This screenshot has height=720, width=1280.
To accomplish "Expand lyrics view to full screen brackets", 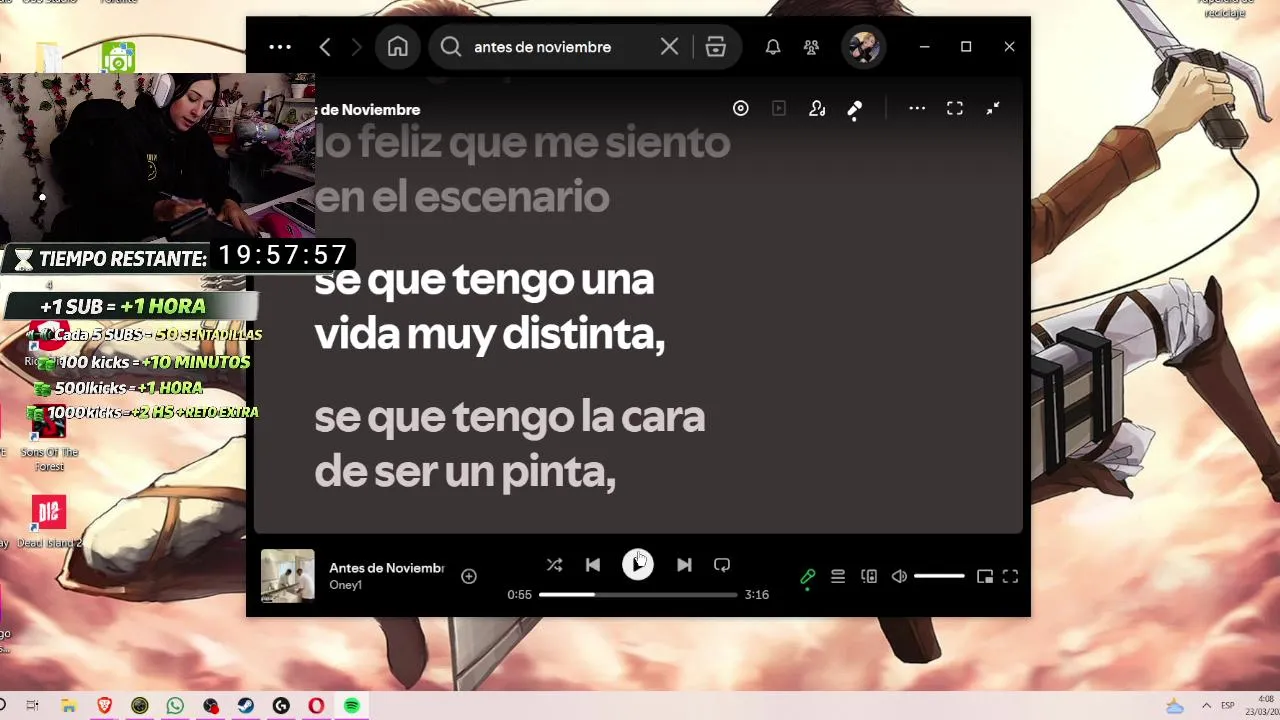I will tap(955, 108).
